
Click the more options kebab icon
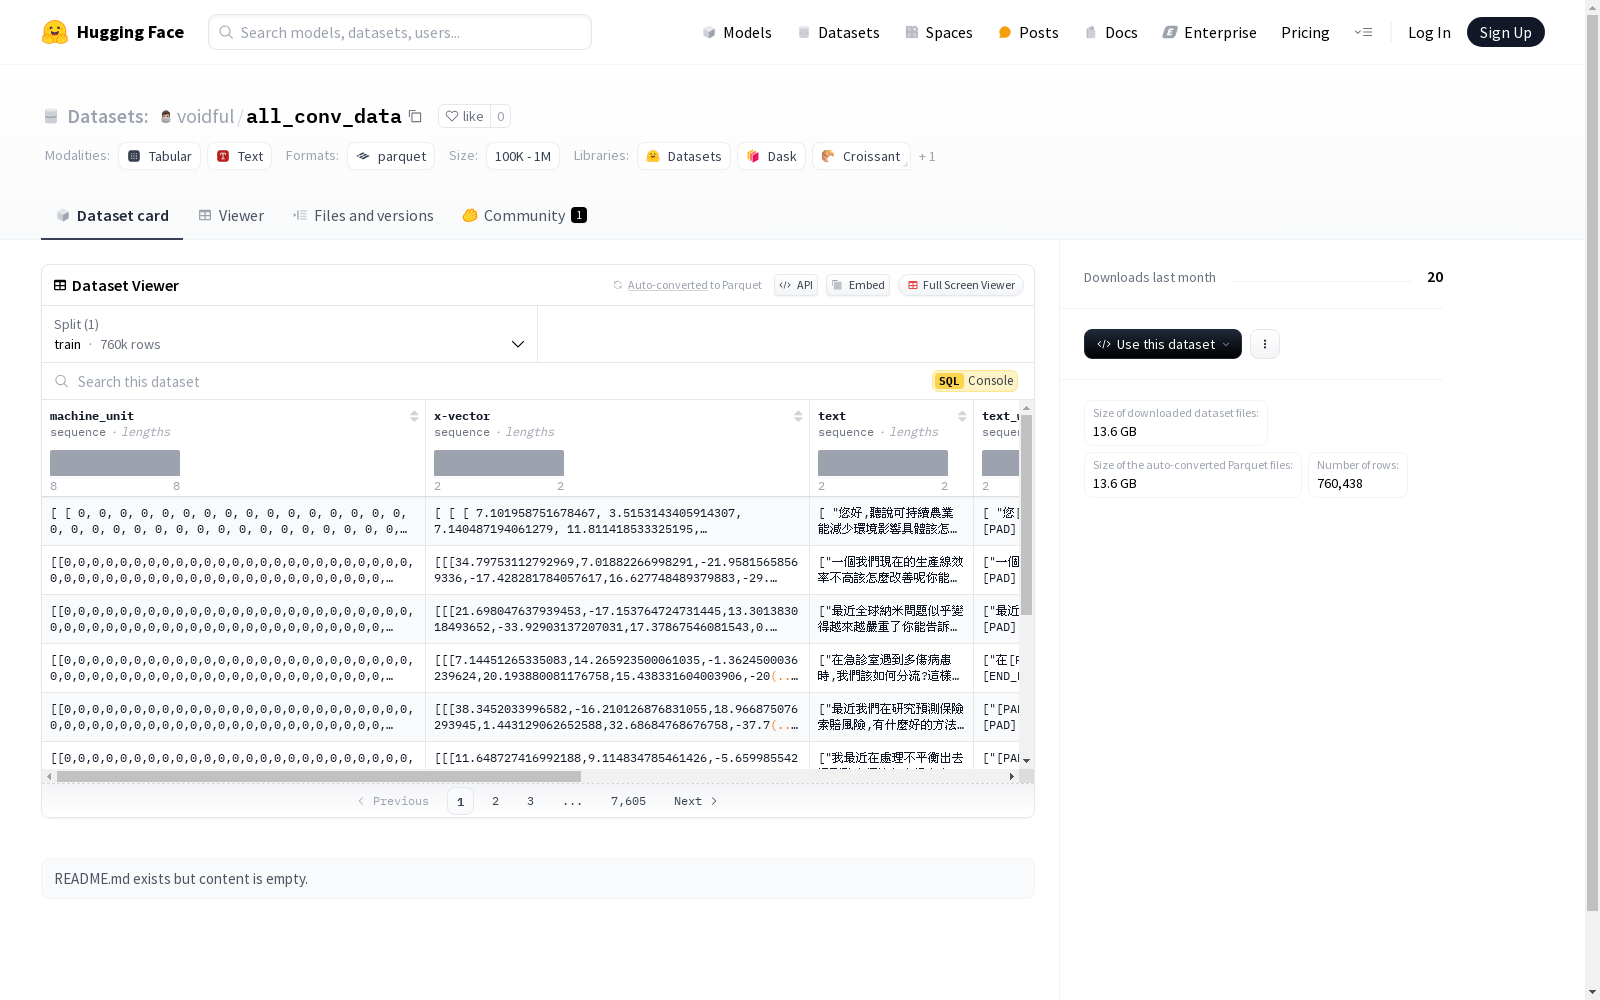(x=1265, y=344)
